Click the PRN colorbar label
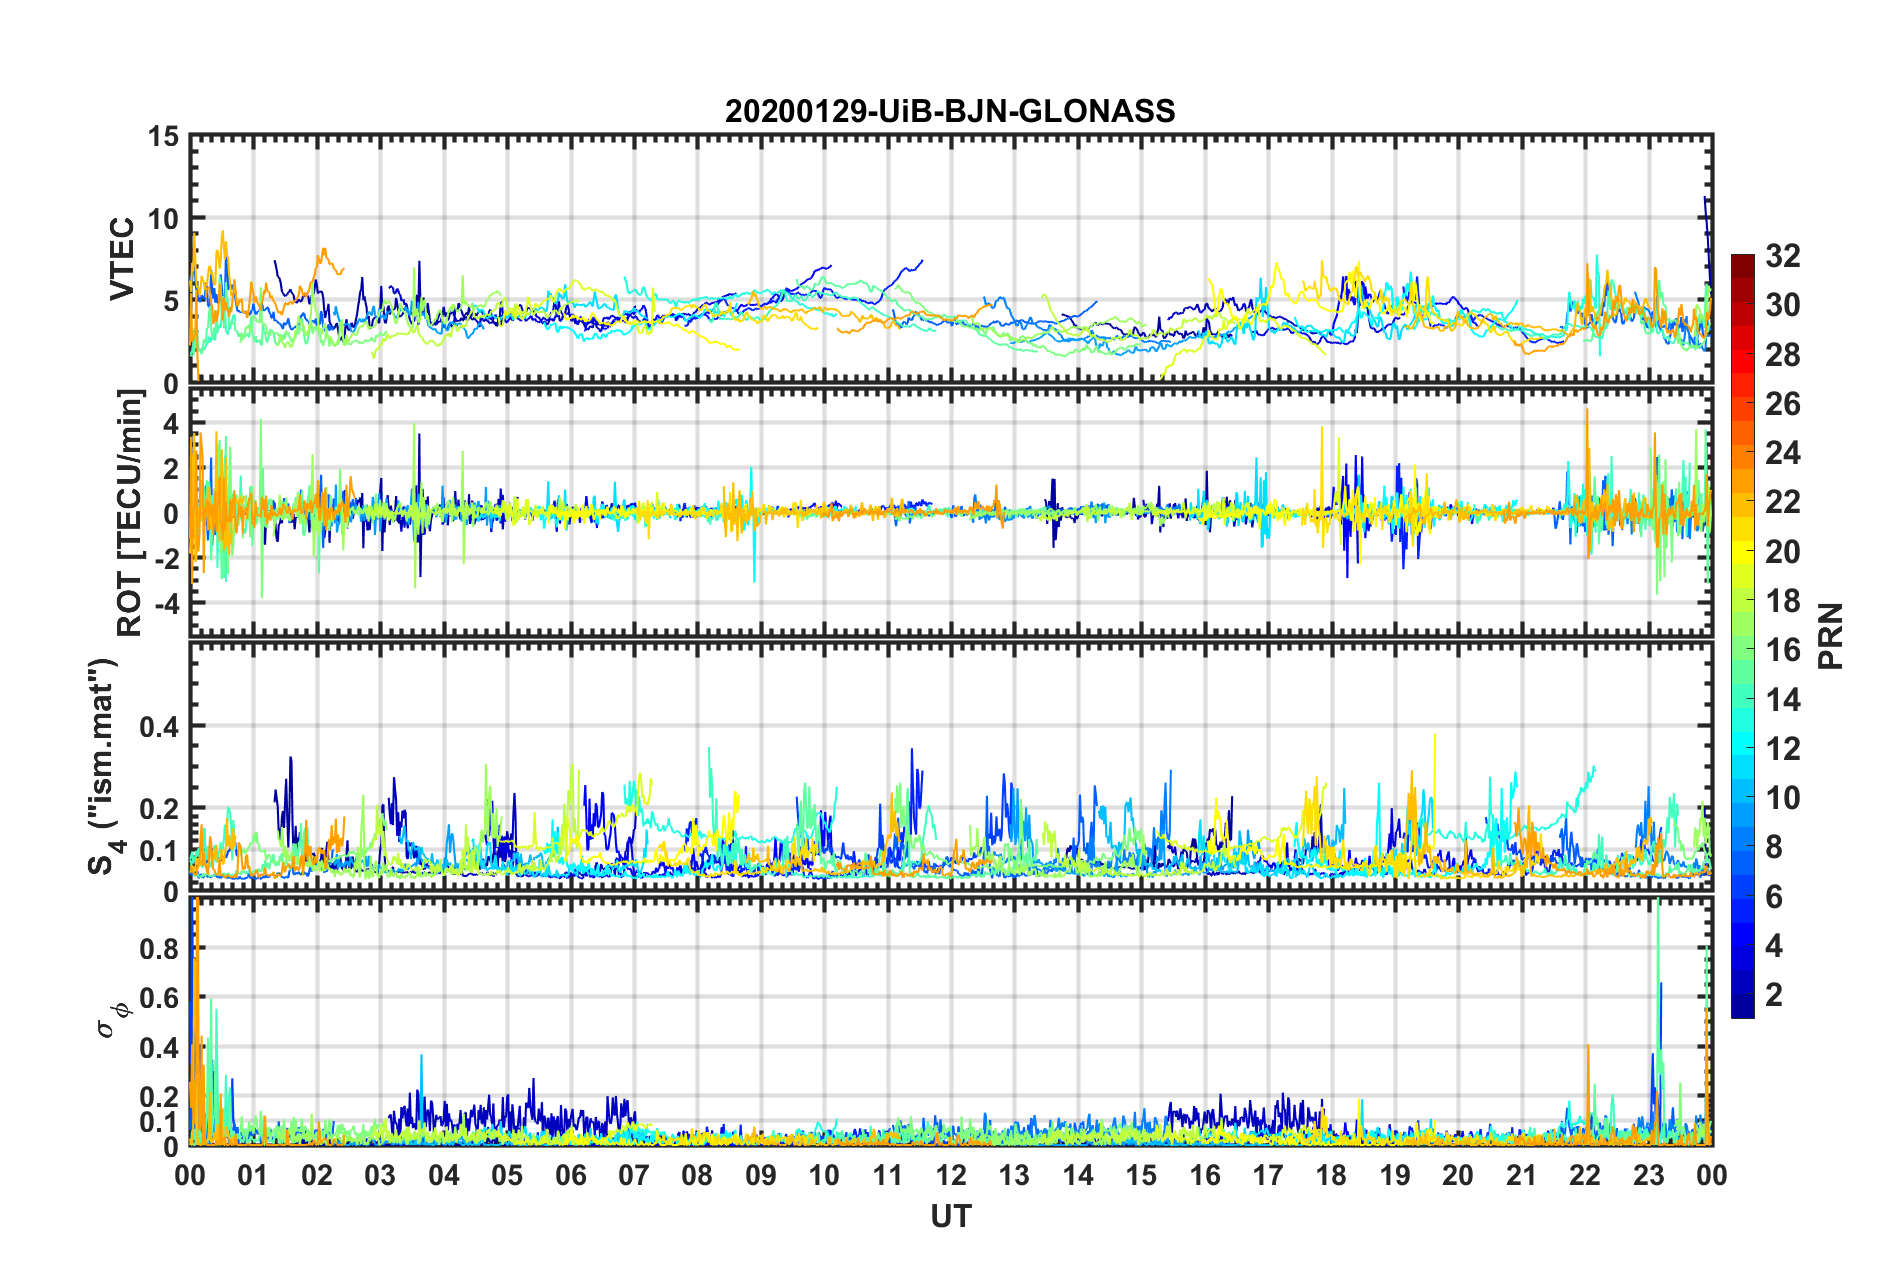 coord(1831,636)
